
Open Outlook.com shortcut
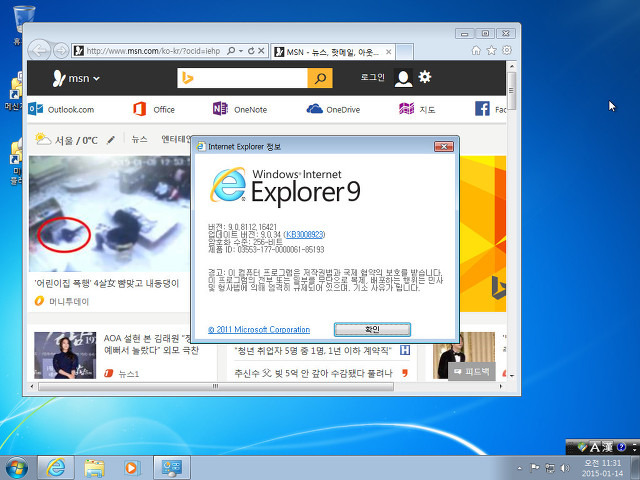(x=61, y=109)
